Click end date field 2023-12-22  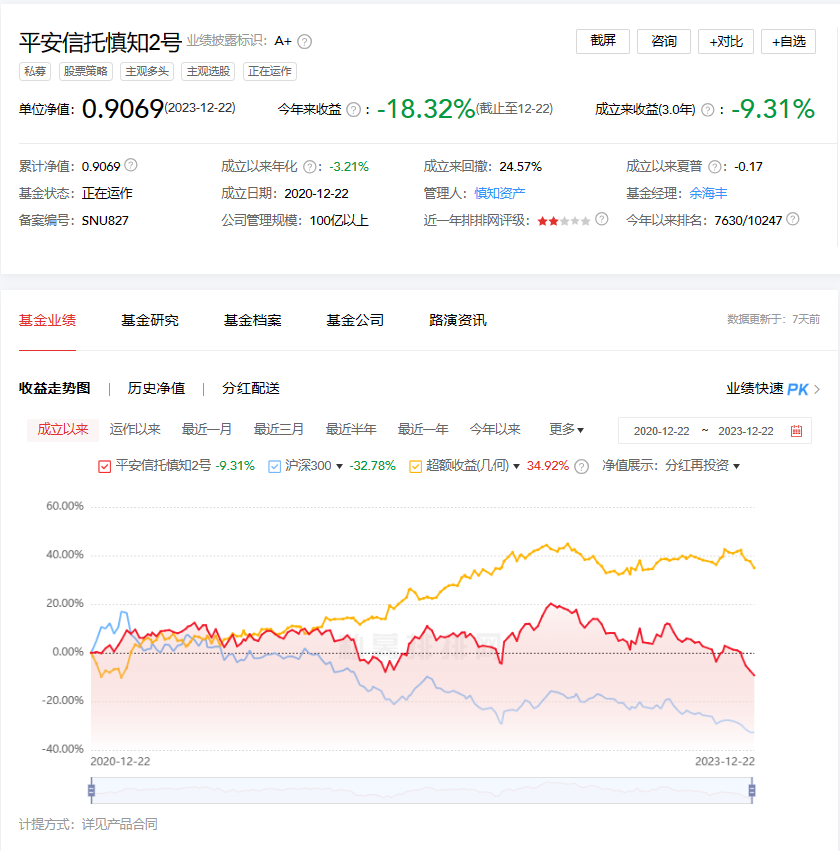(746, 431)
